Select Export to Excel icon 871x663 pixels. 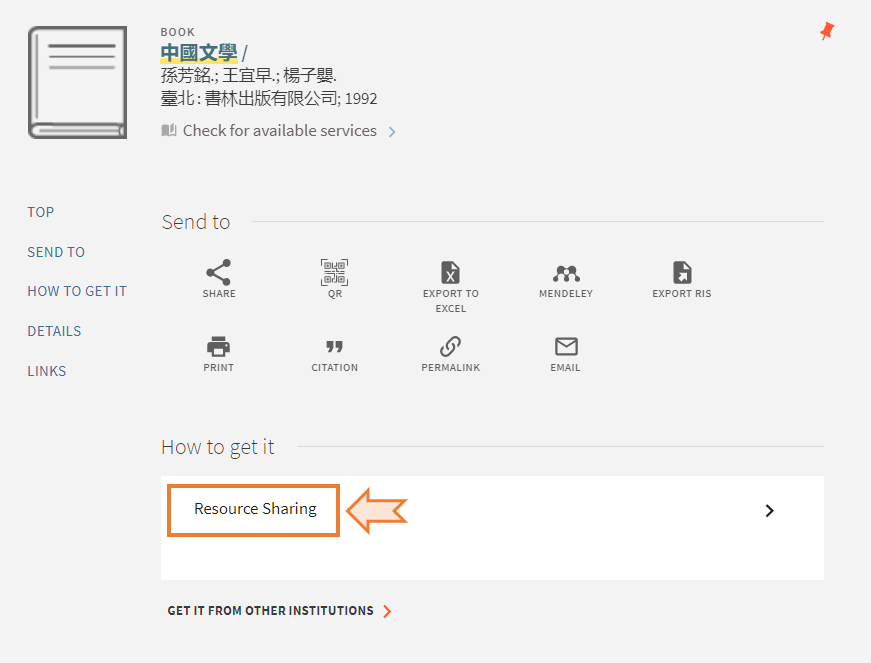(450, 273)
